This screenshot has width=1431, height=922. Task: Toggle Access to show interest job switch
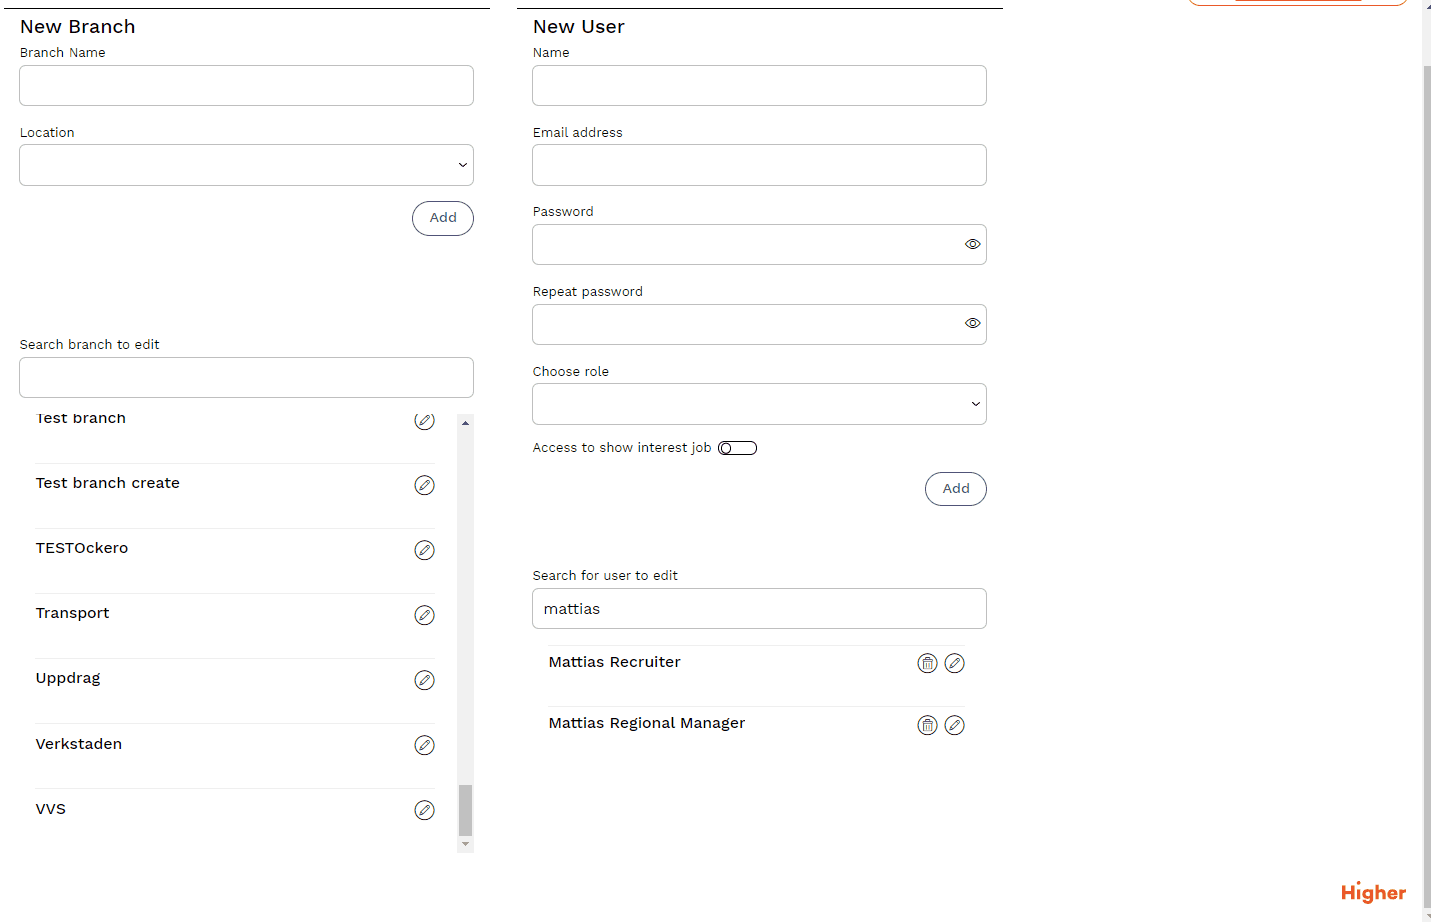(x=737, y=448)
